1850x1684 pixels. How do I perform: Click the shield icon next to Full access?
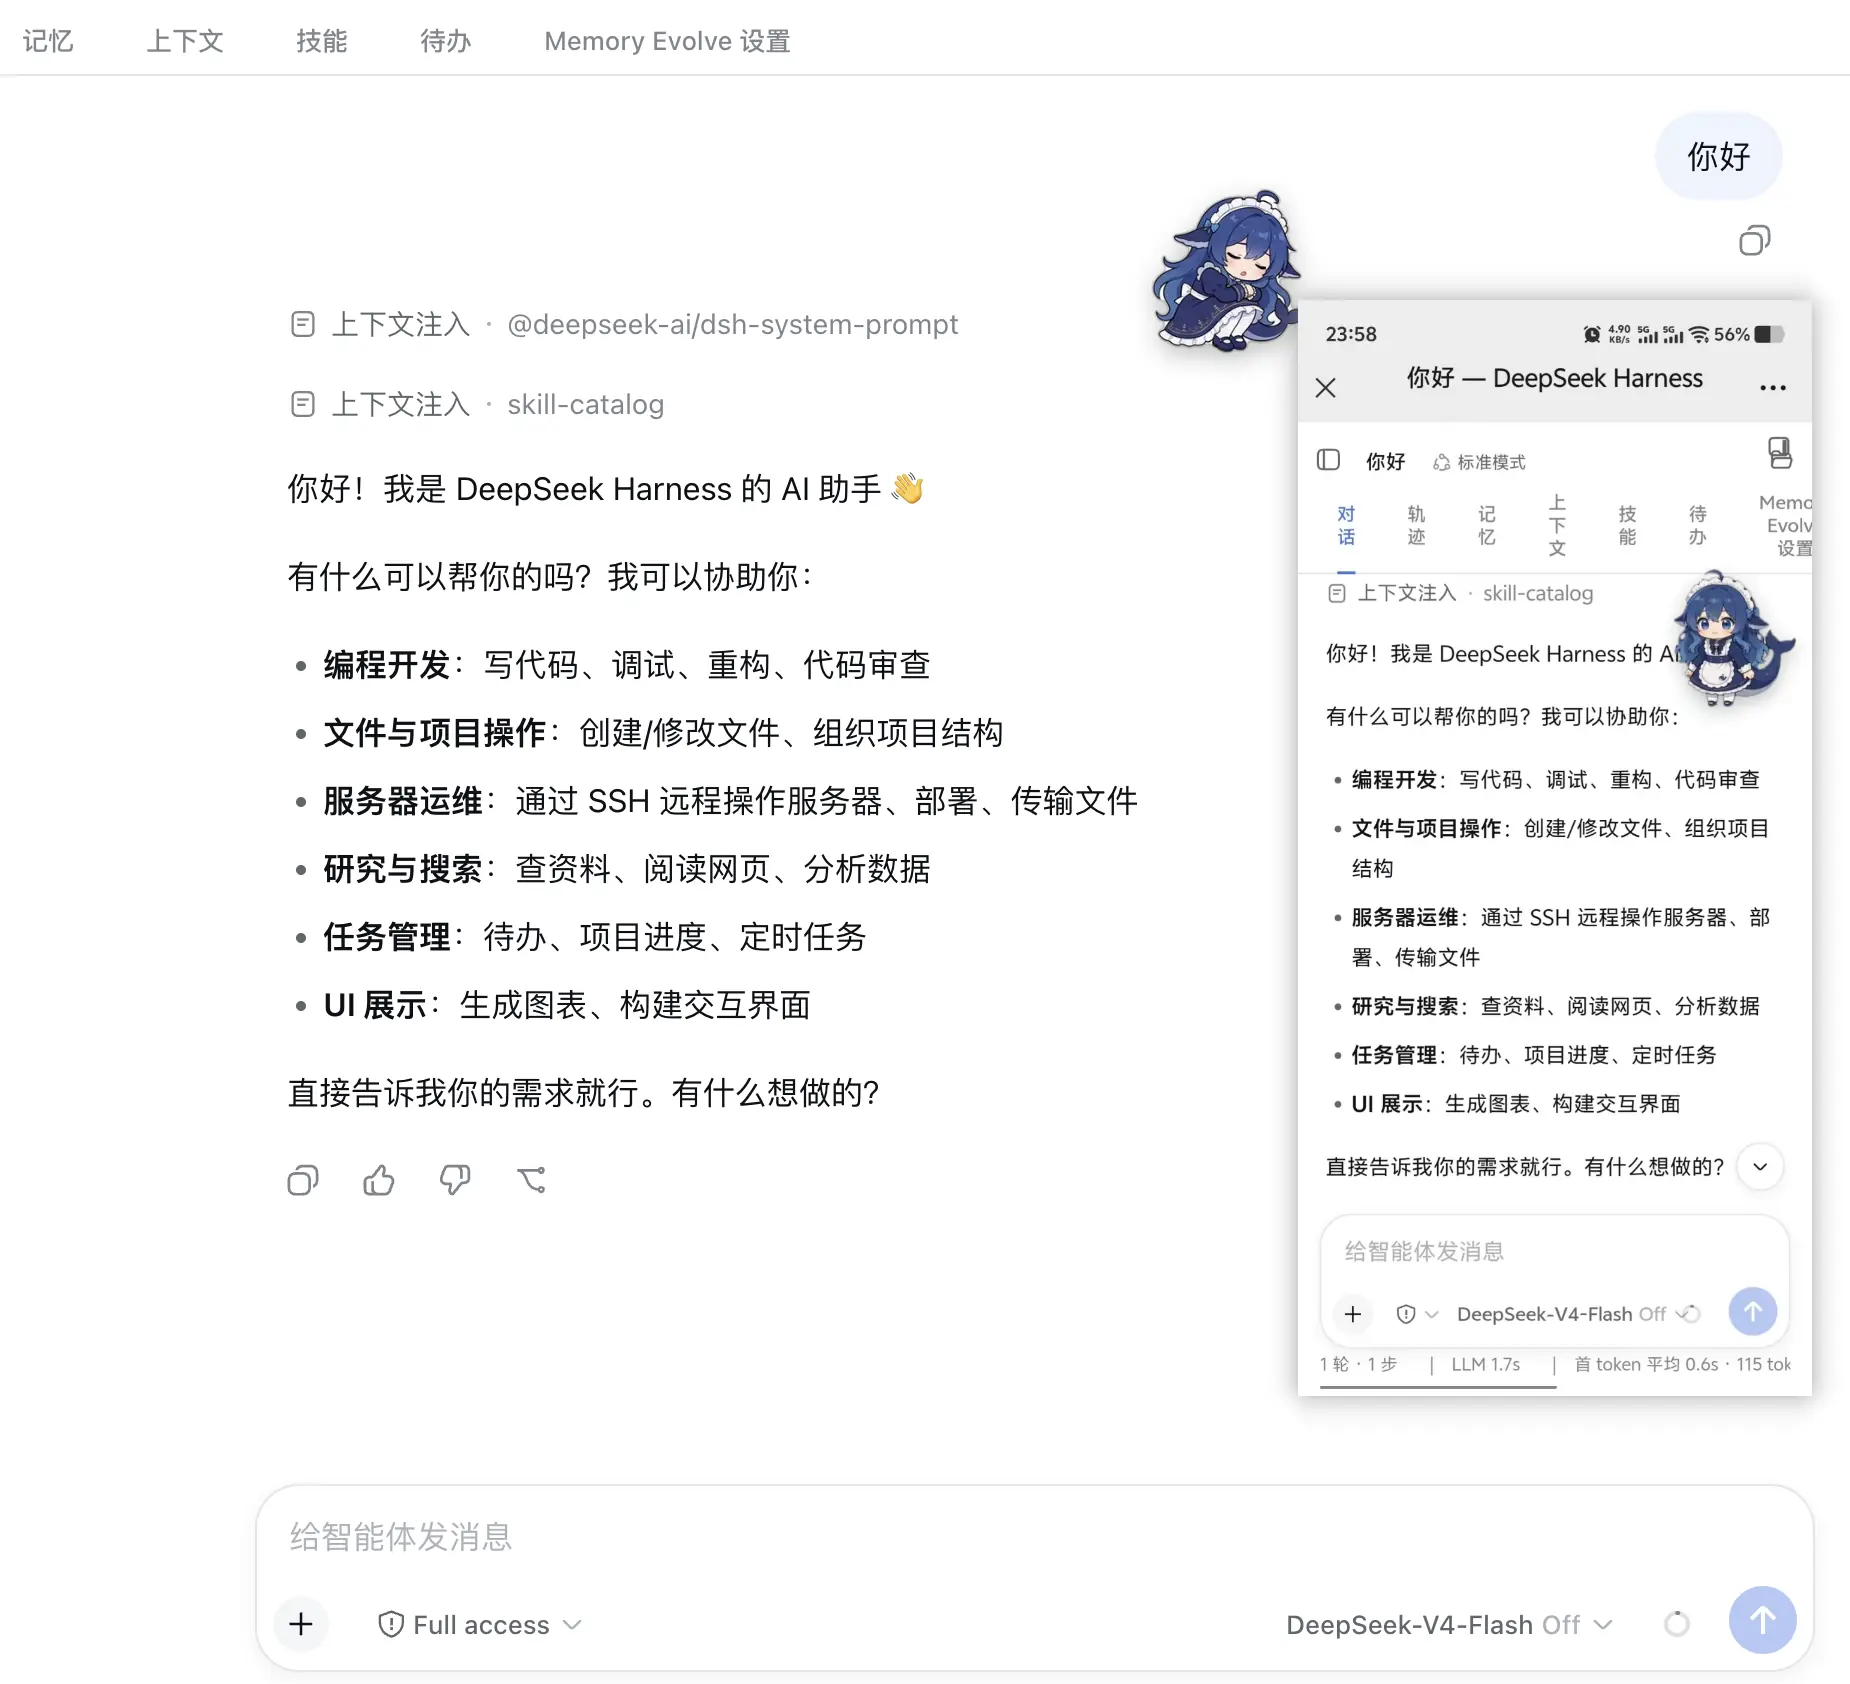point(391,1624)
